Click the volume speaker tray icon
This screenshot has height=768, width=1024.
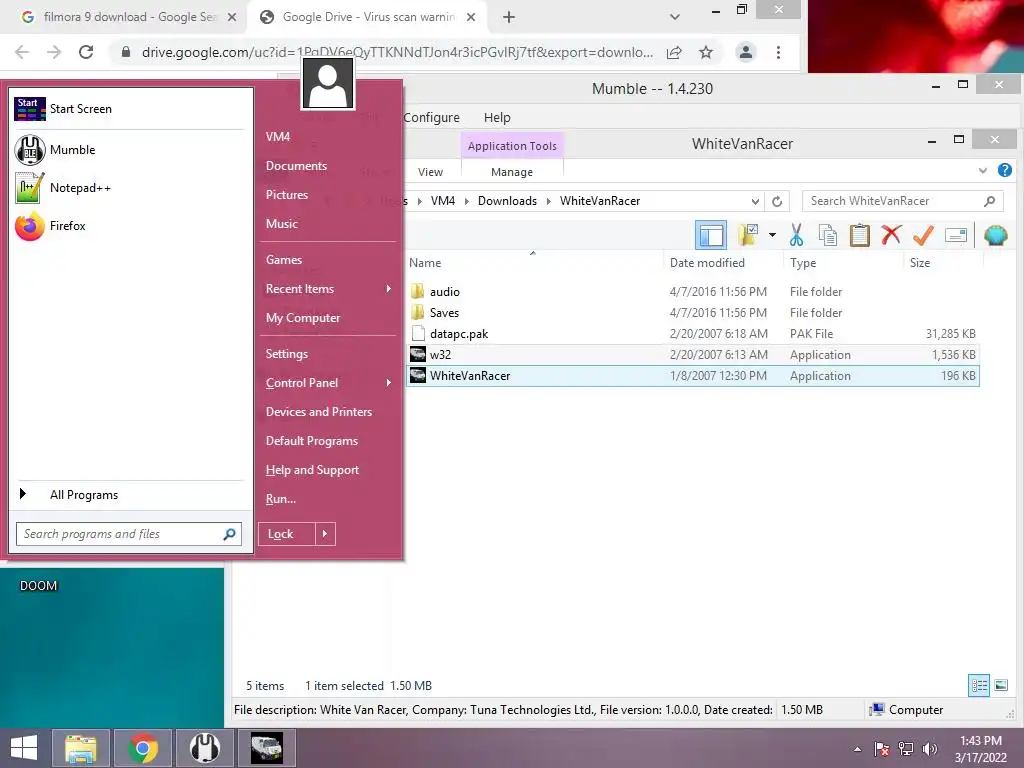(929, 749)
